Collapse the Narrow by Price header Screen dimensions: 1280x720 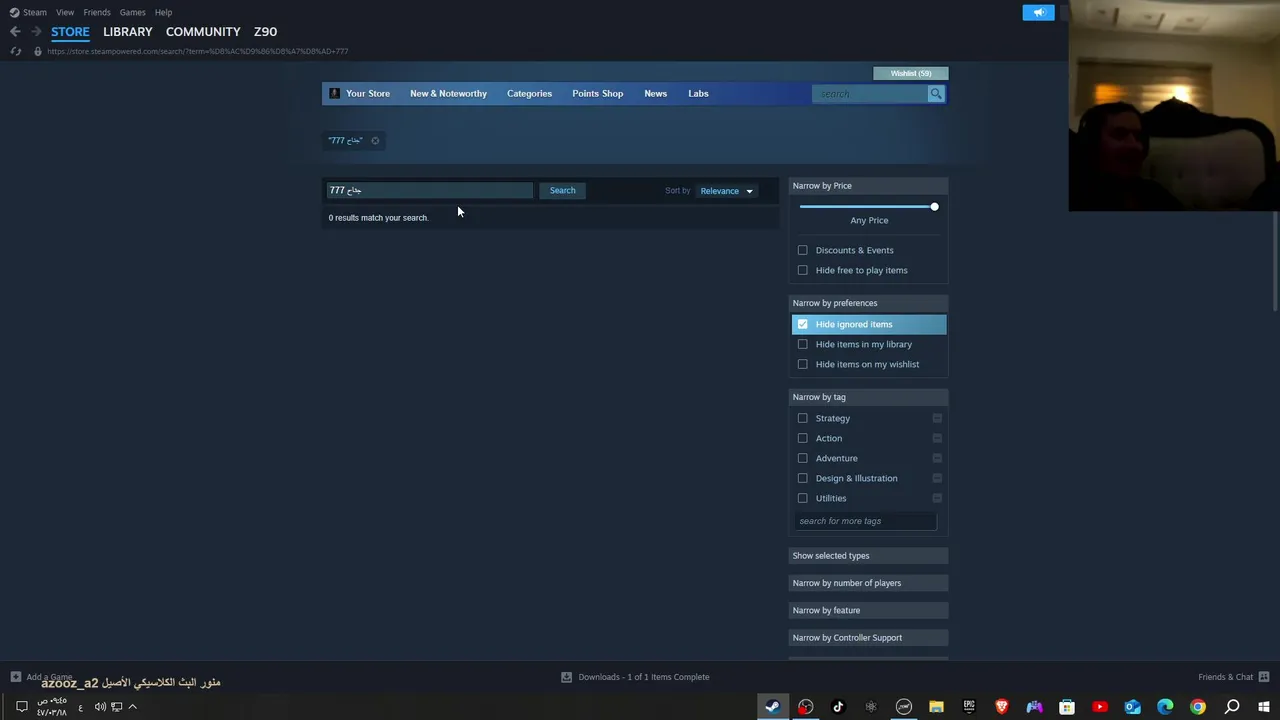868,186
